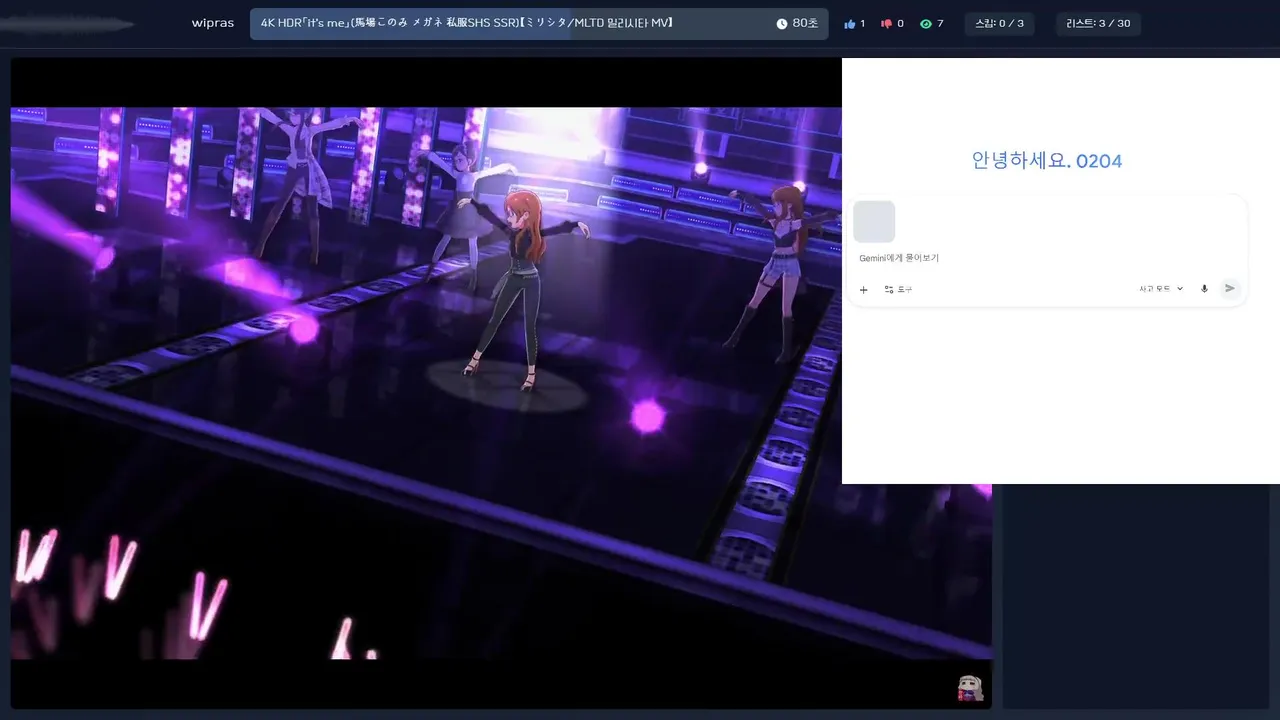Click the microphone icon in Gemini prompt

coord(1204,288)
